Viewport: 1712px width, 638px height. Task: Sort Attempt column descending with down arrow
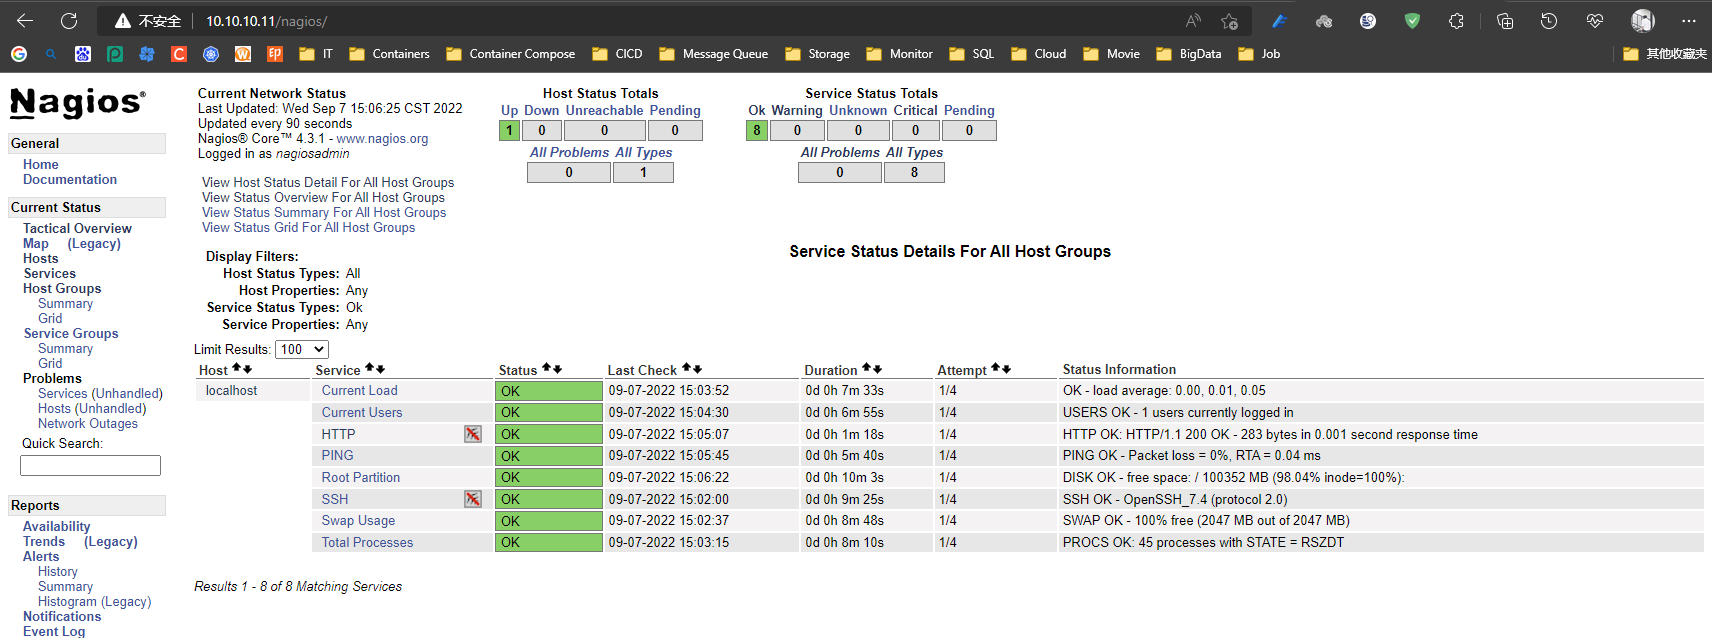[1006, 369]
